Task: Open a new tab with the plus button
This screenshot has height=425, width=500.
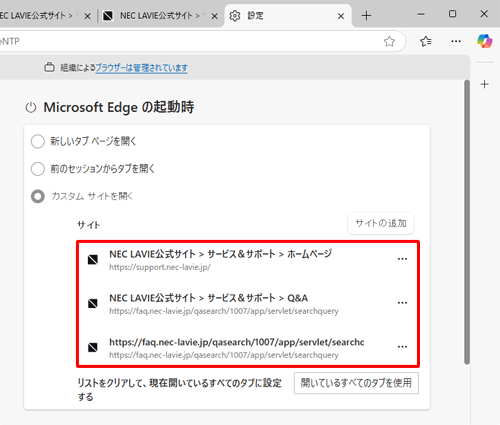Action: point(366,16)
